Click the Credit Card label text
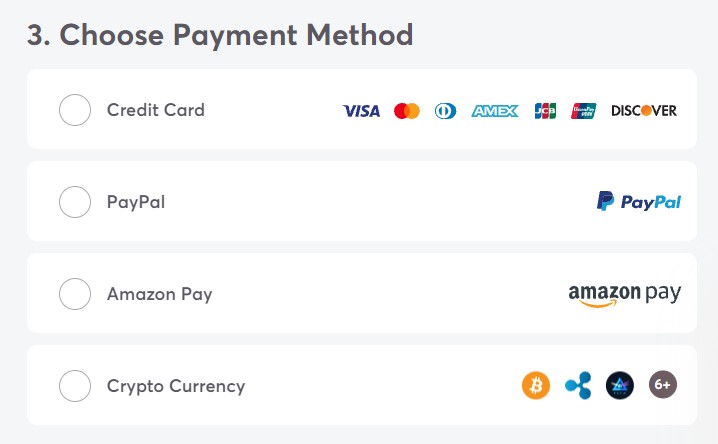The height and width of the screenshot is (444, 718). point(156,110)
